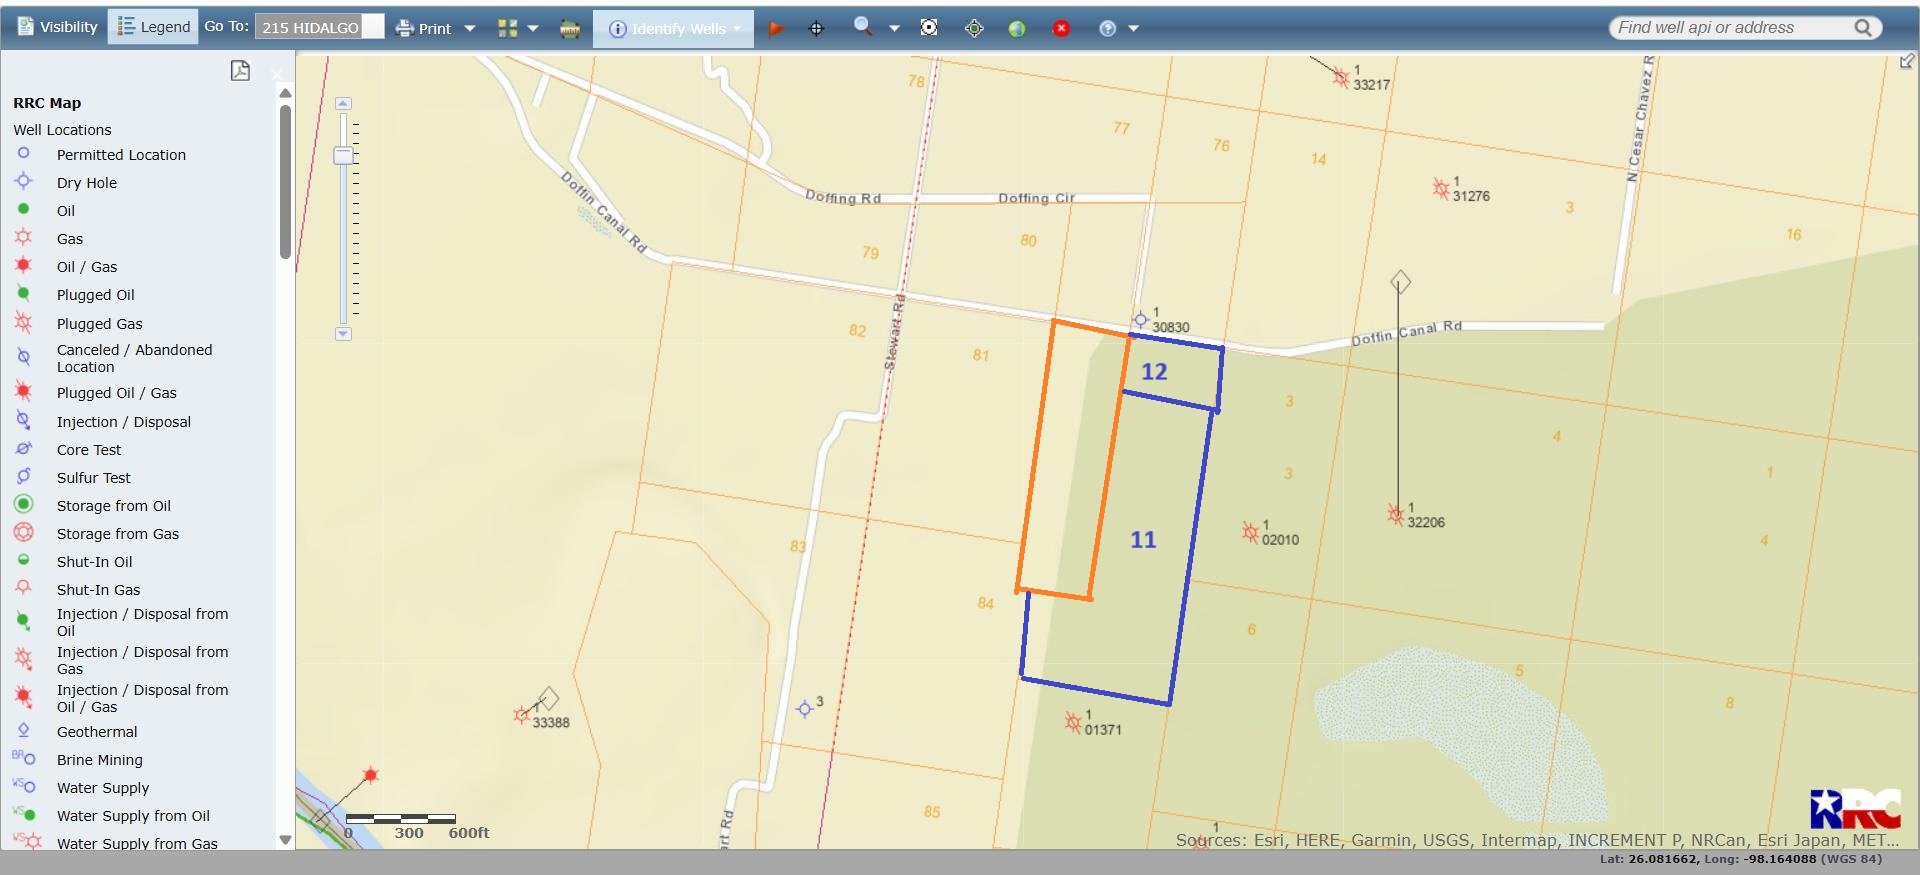The width and height of the screenshot is (1920, 875).
Task: Click the zoom slider up arrow
Action: coord(343,103)
